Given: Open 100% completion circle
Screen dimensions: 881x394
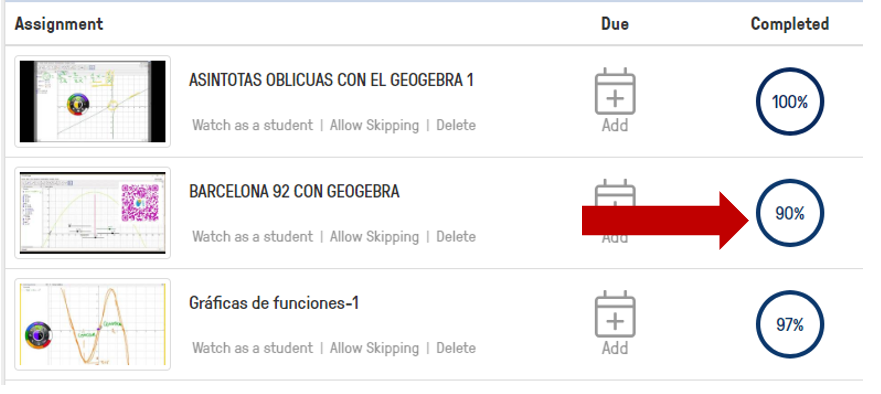Looking at the screenshot, I should [789, 102].
